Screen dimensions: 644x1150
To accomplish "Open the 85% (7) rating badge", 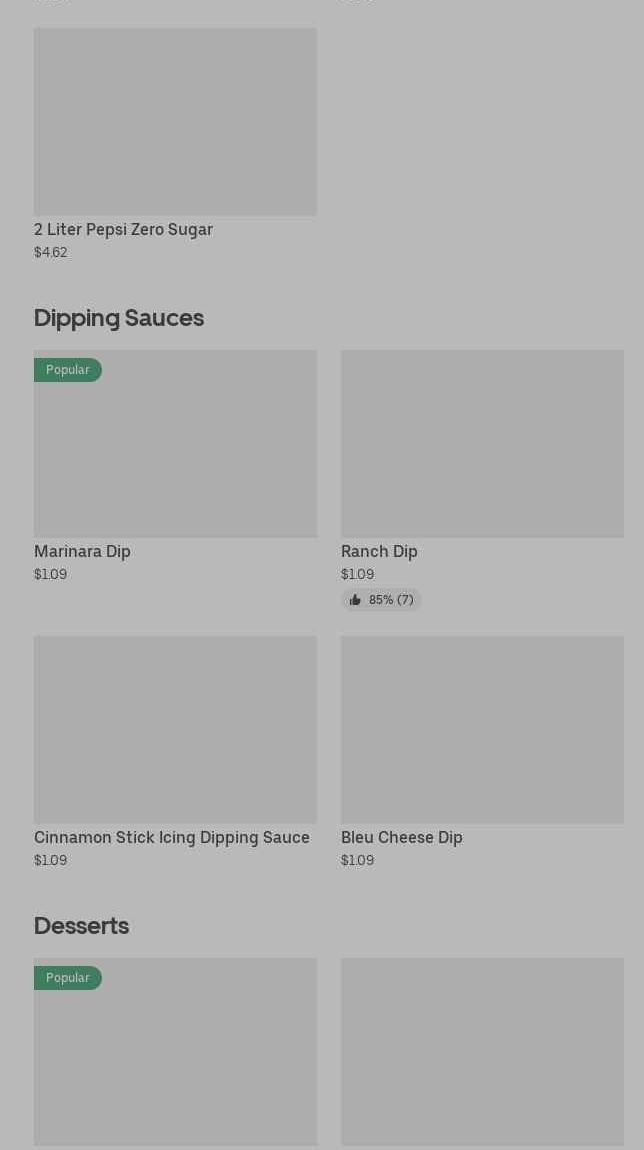I will point(381,600).
